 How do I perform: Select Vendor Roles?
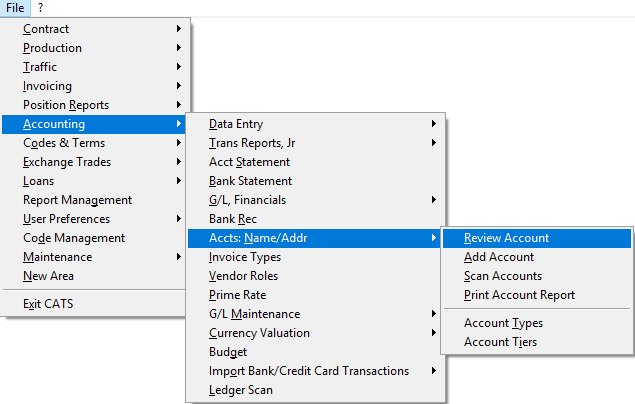click(x=314, y=276)
